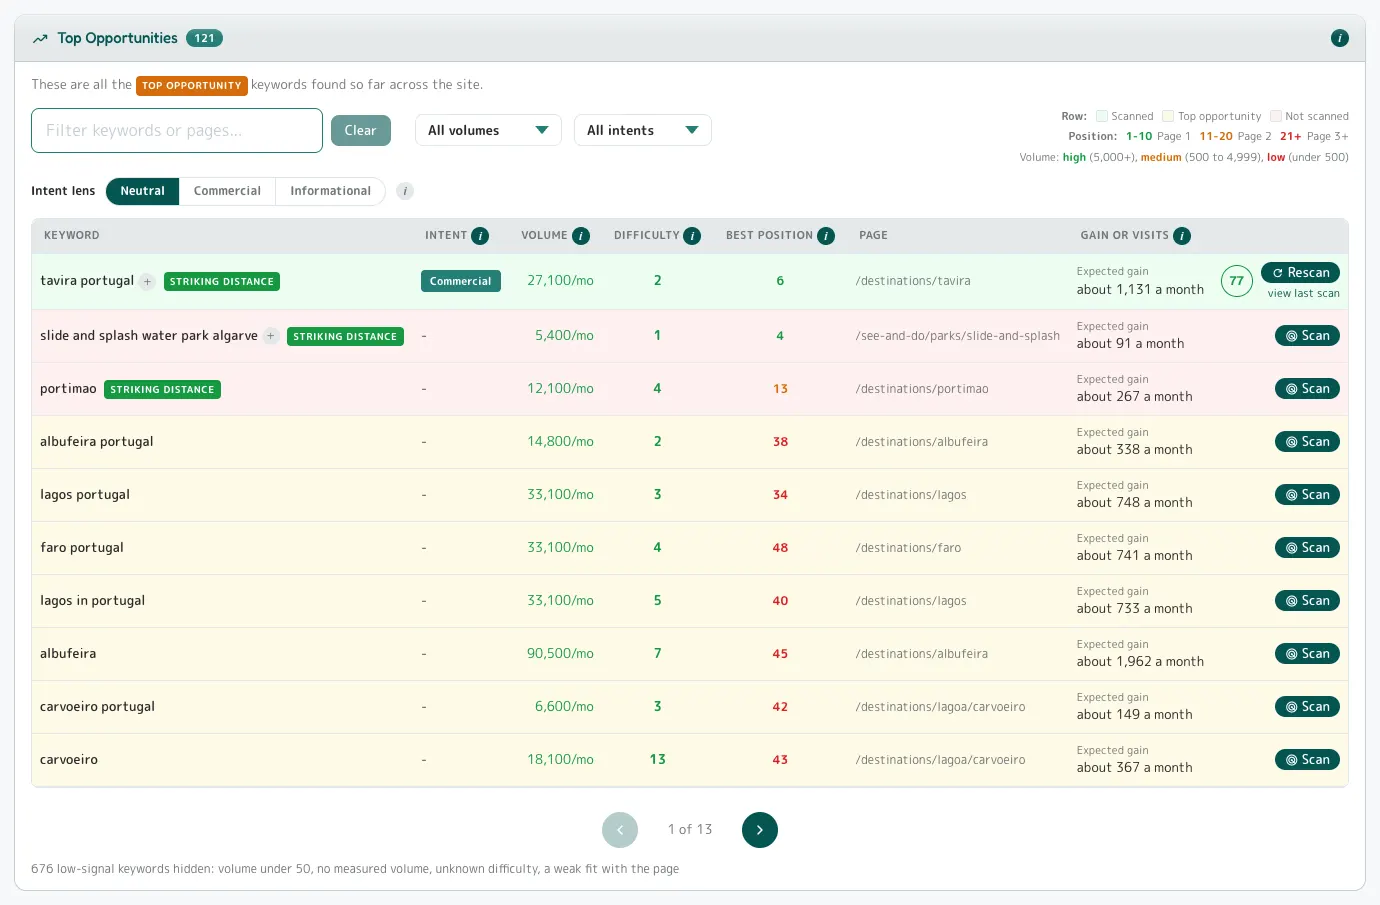The image size is (1380, 905).
Task: Open the /destinations/tavira page link
Action: tap(913, 282)
